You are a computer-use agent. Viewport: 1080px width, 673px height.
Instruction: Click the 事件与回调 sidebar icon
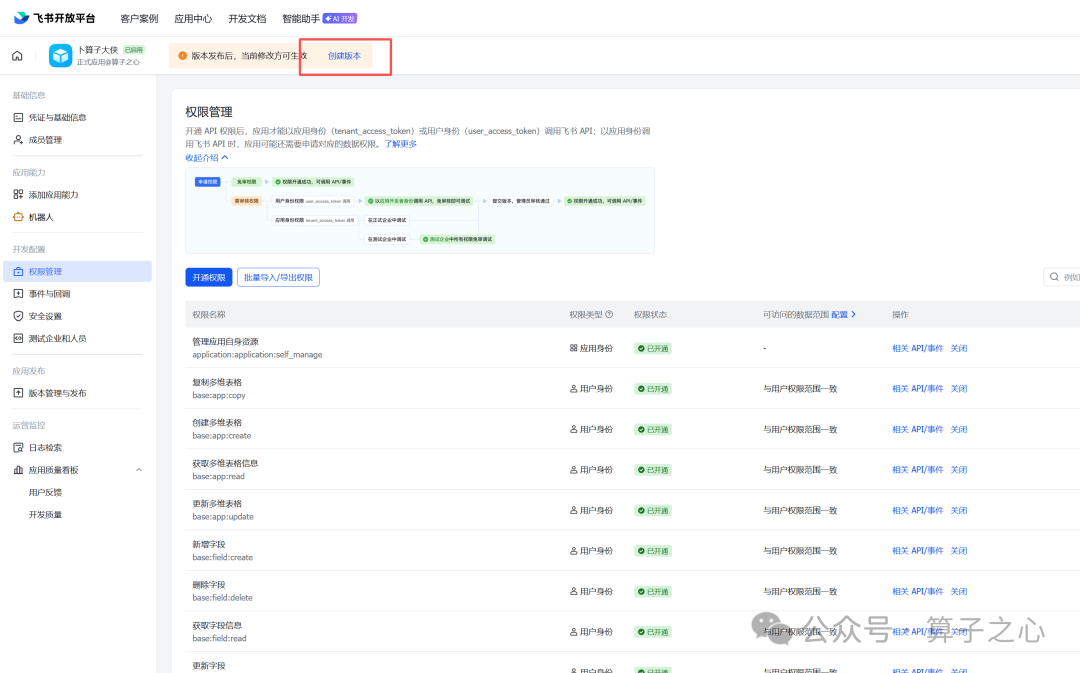pos(19,294)
